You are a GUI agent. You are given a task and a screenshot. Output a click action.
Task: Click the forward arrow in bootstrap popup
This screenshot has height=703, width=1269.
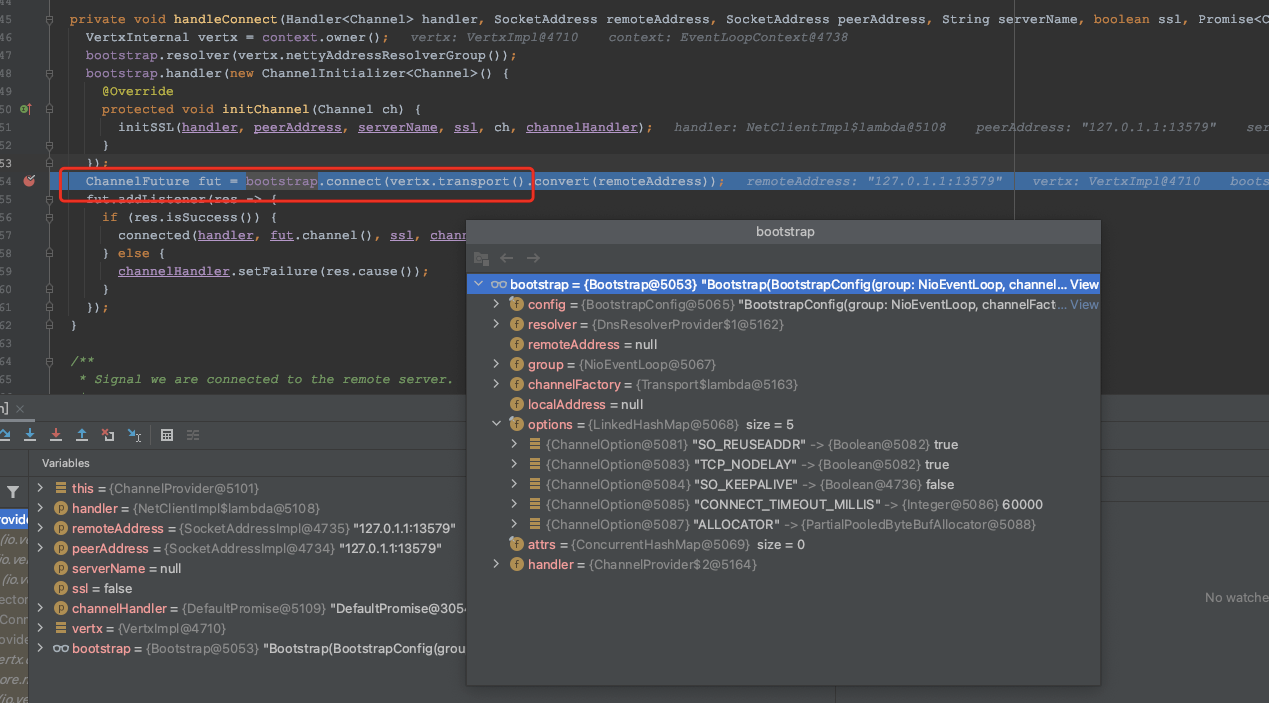(x=533, y=258)
